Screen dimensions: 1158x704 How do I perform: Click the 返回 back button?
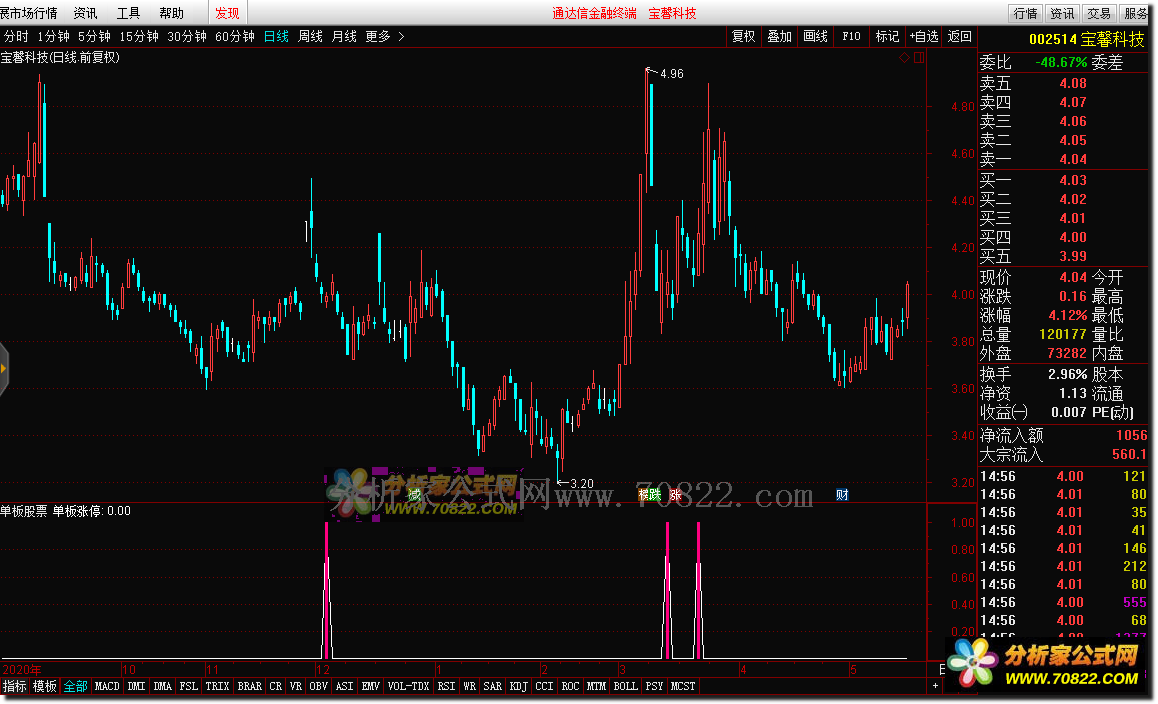point(959,36)
